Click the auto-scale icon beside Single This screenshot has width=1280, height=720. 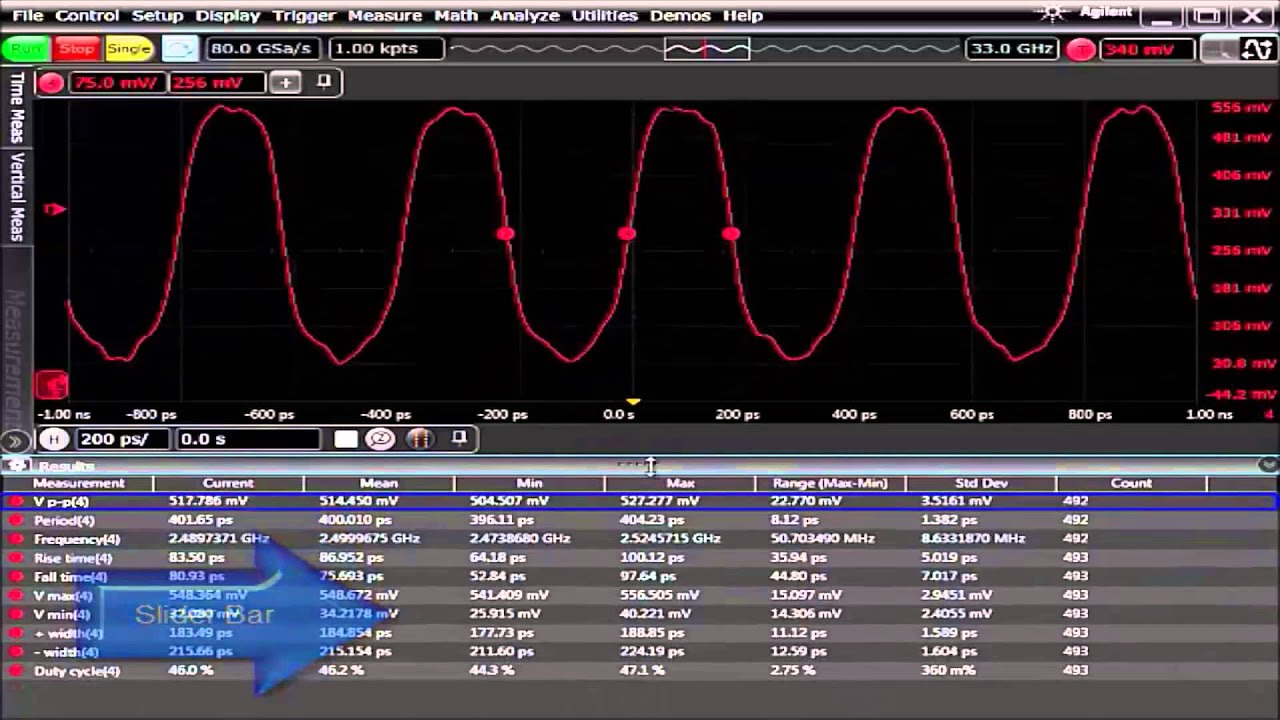(180, 49)
